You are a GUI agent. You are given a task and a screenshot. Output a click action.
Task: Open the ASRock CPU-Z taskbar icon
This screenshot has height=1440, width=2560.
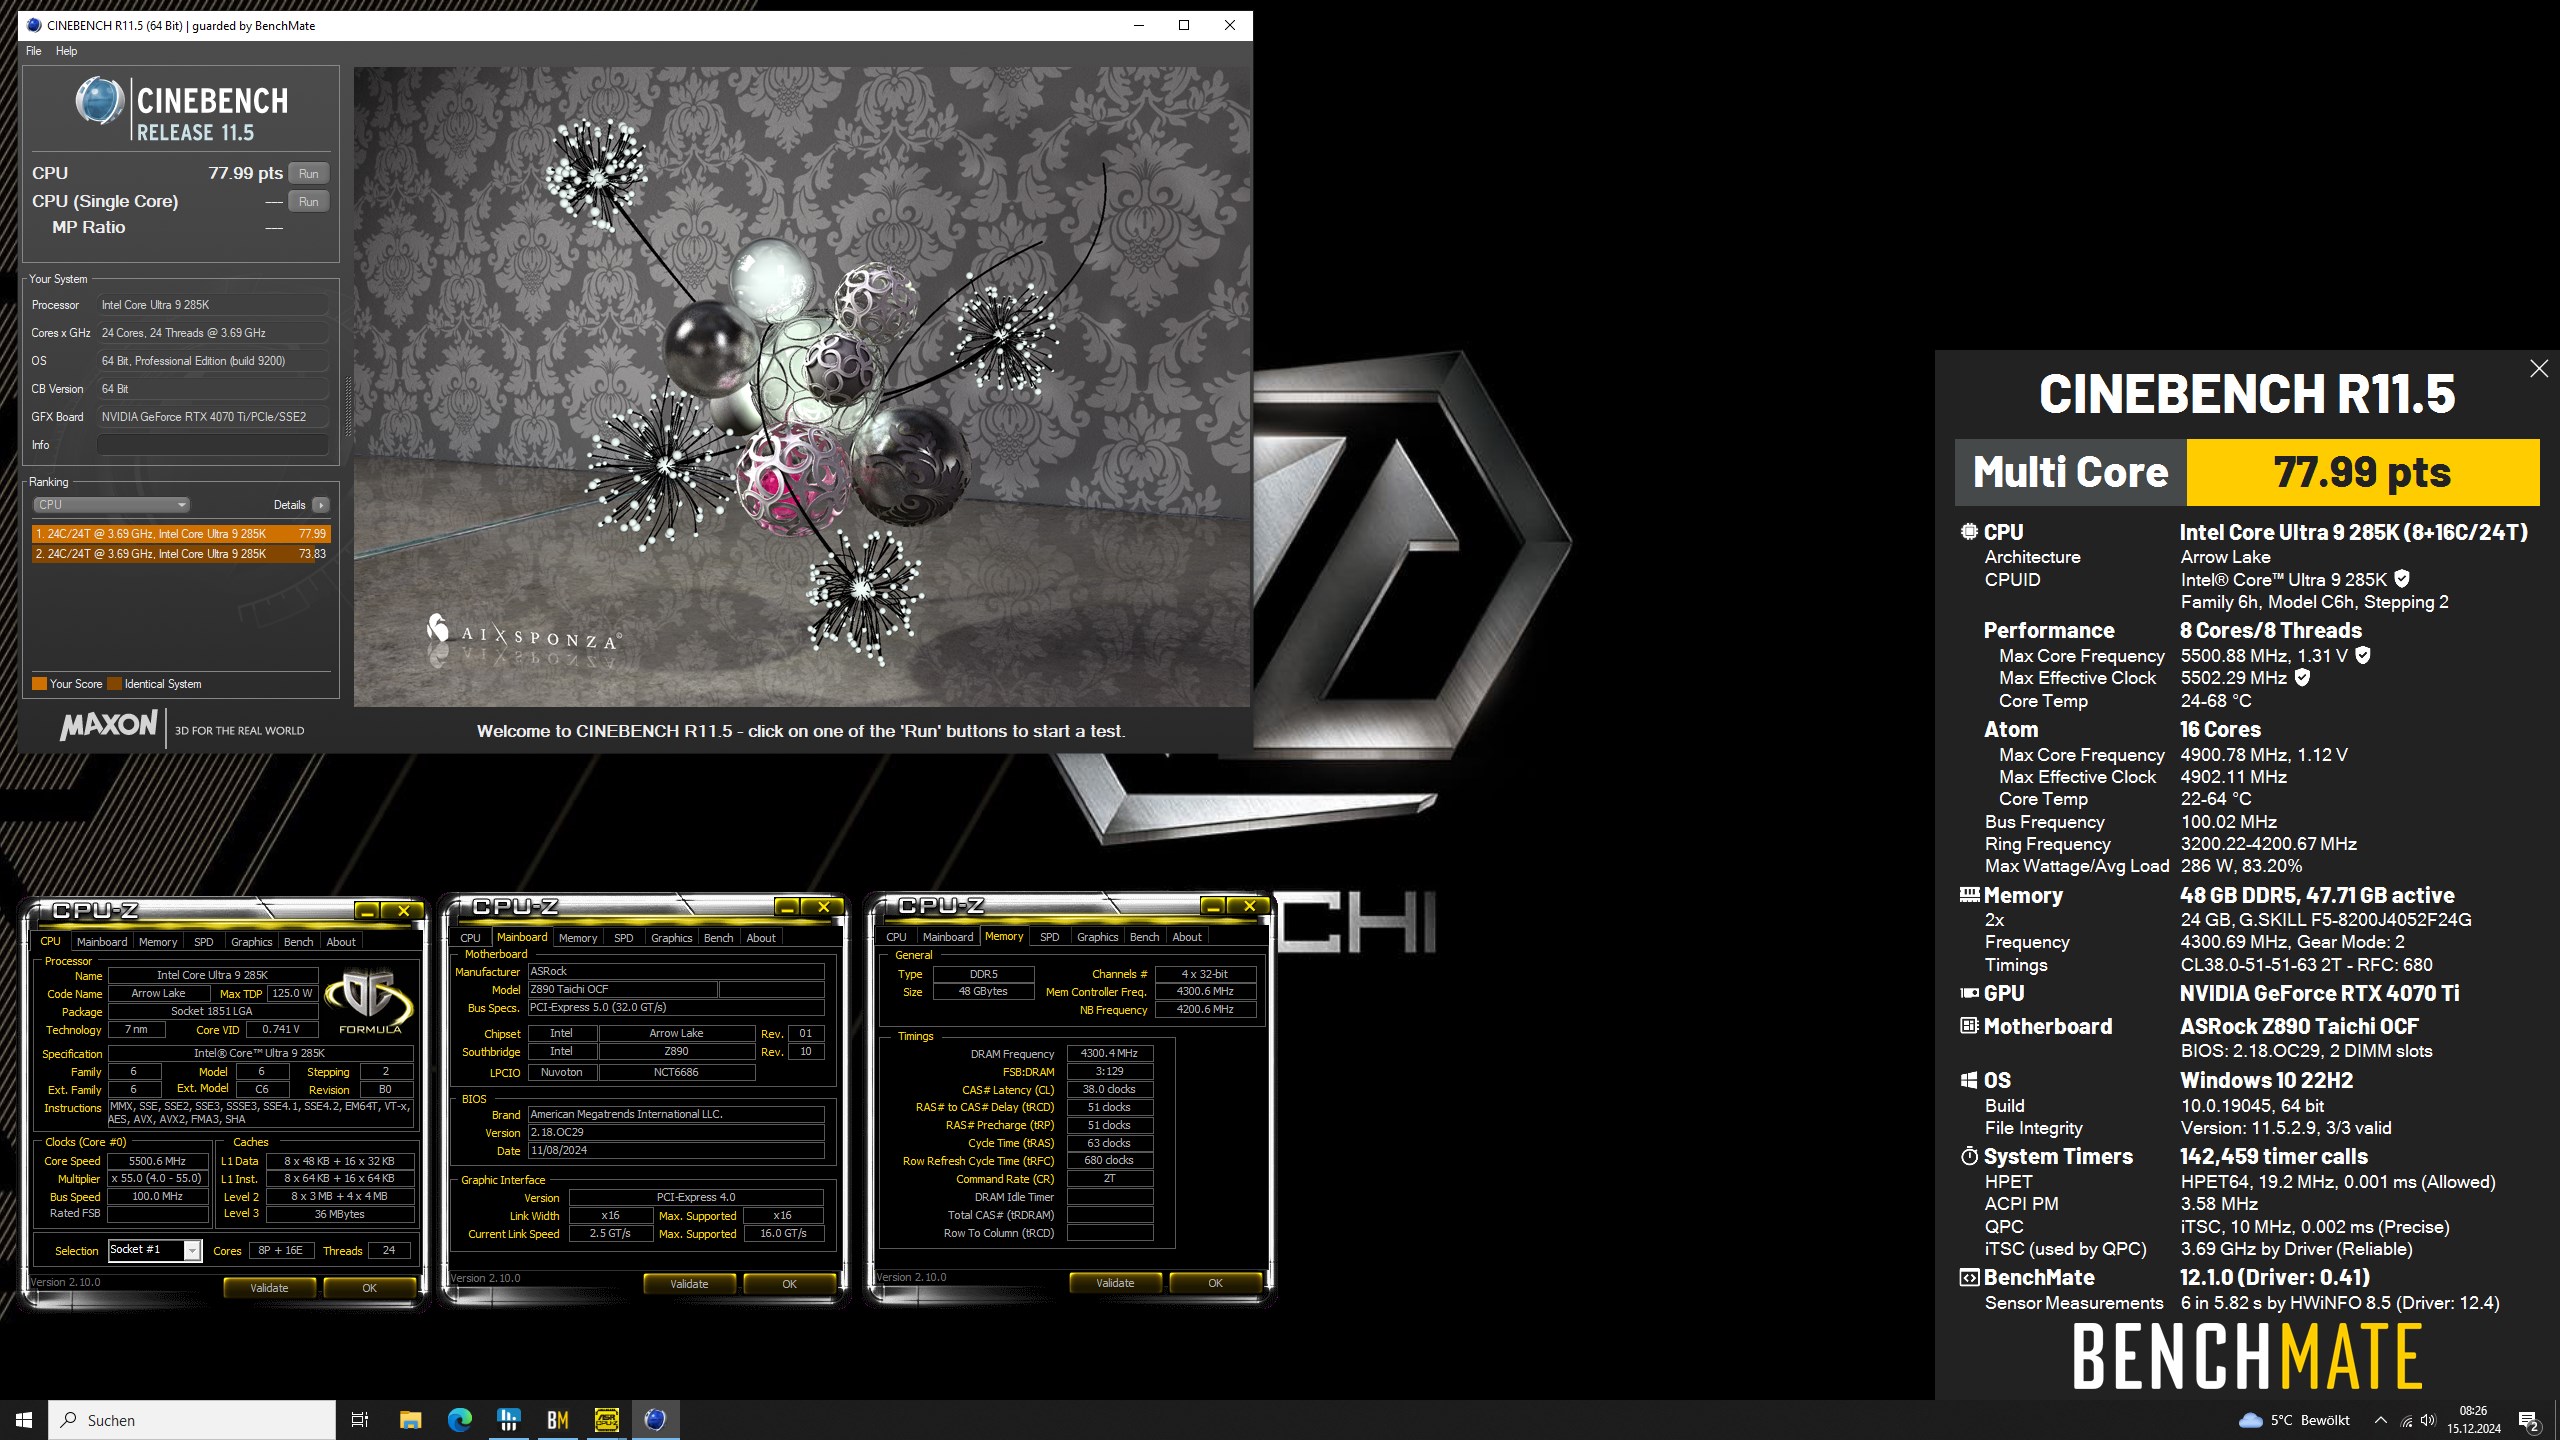pos(606,1420)
